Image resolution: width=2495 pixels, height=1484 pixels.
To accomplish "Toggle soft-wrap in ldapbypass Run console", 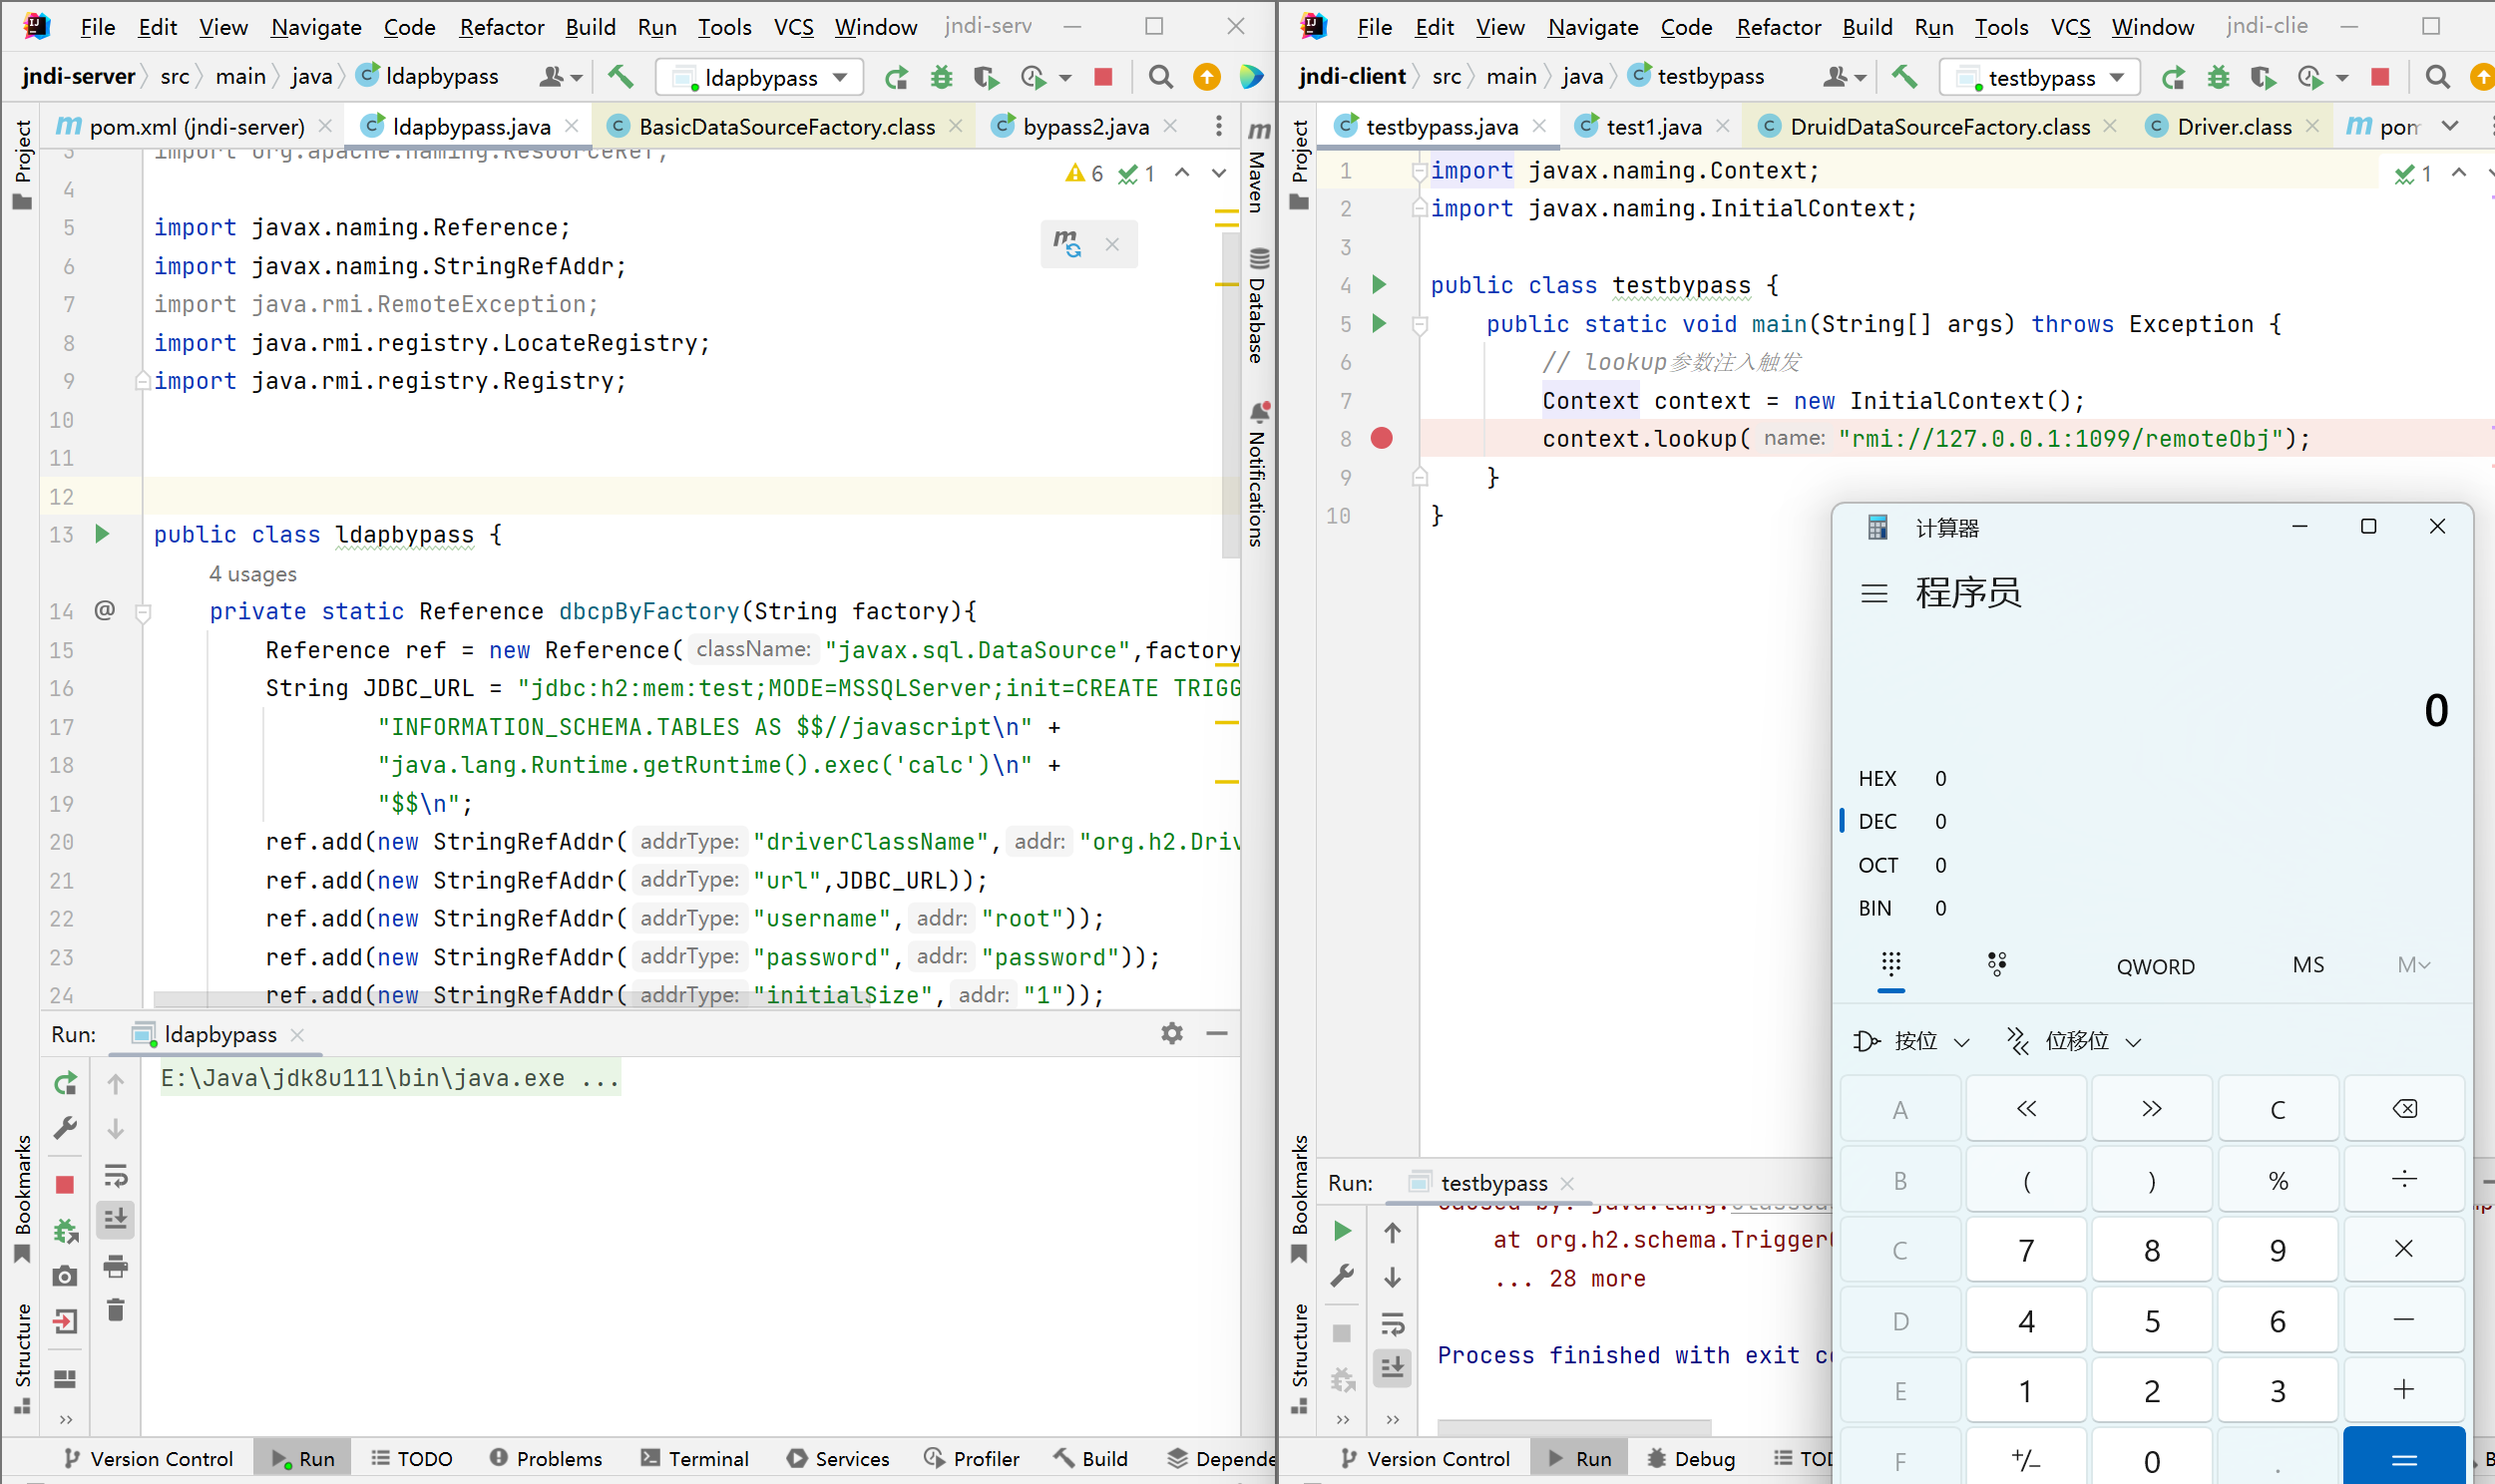I will [116, 1175].
